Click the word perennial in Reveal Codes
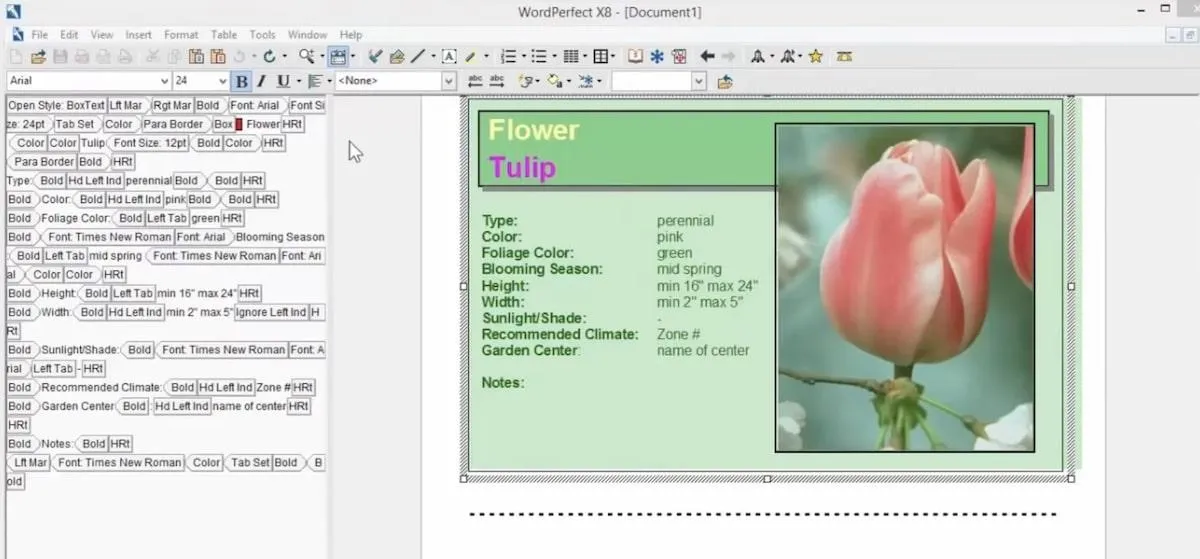 (x=148, y=181)
